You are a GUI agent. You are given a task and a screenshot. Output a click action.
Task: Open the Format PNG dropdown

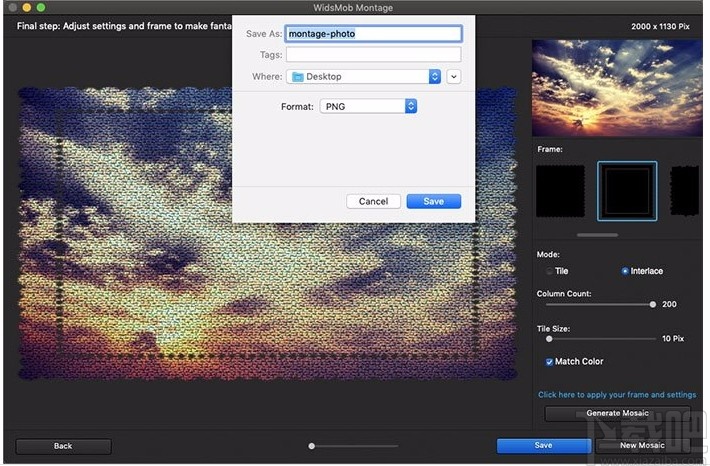368,106
